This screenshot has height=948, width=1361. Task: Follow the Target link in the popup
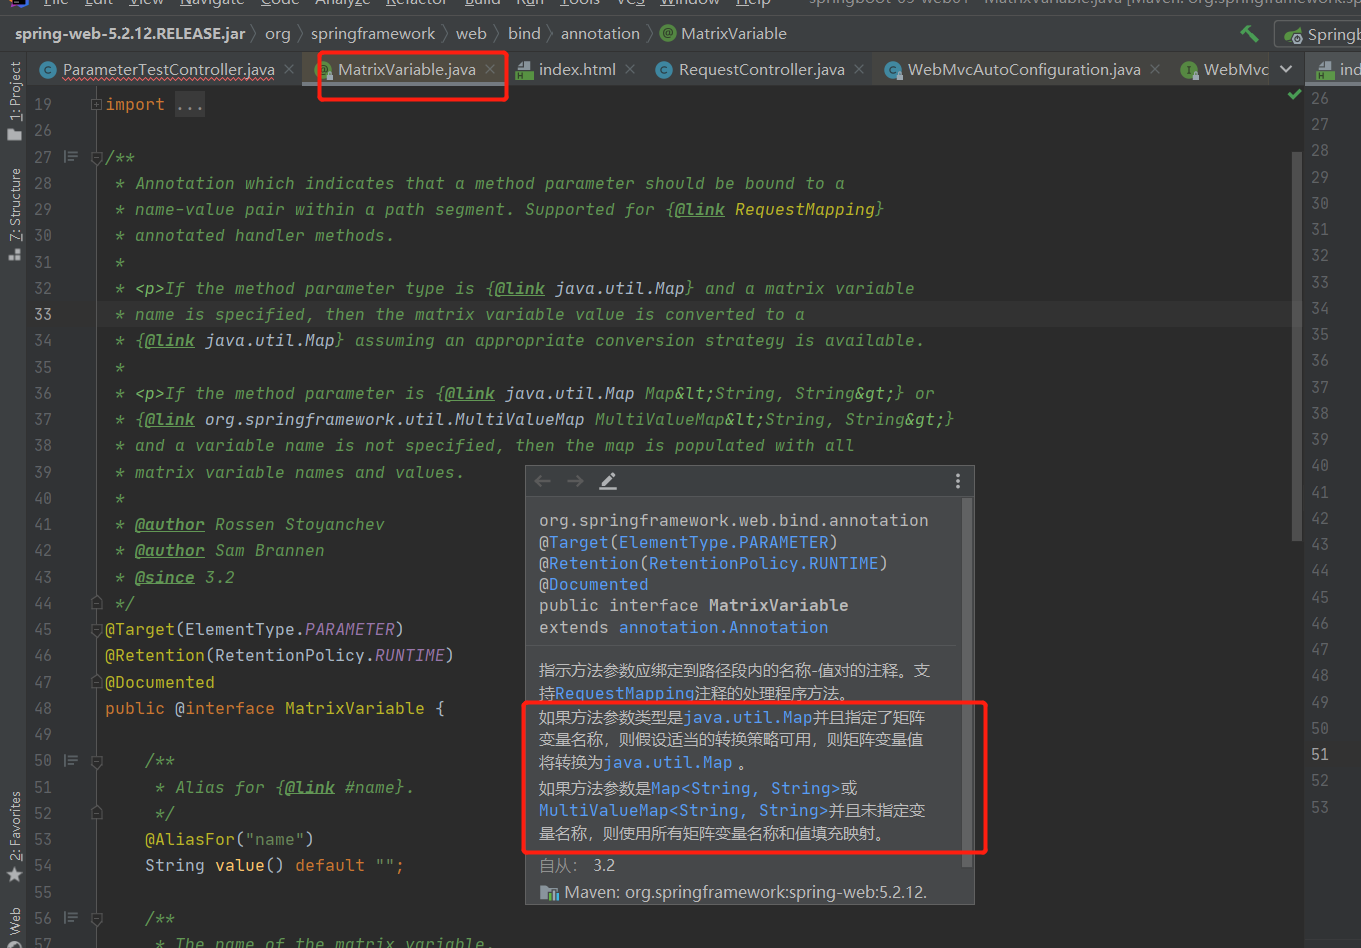579,542
